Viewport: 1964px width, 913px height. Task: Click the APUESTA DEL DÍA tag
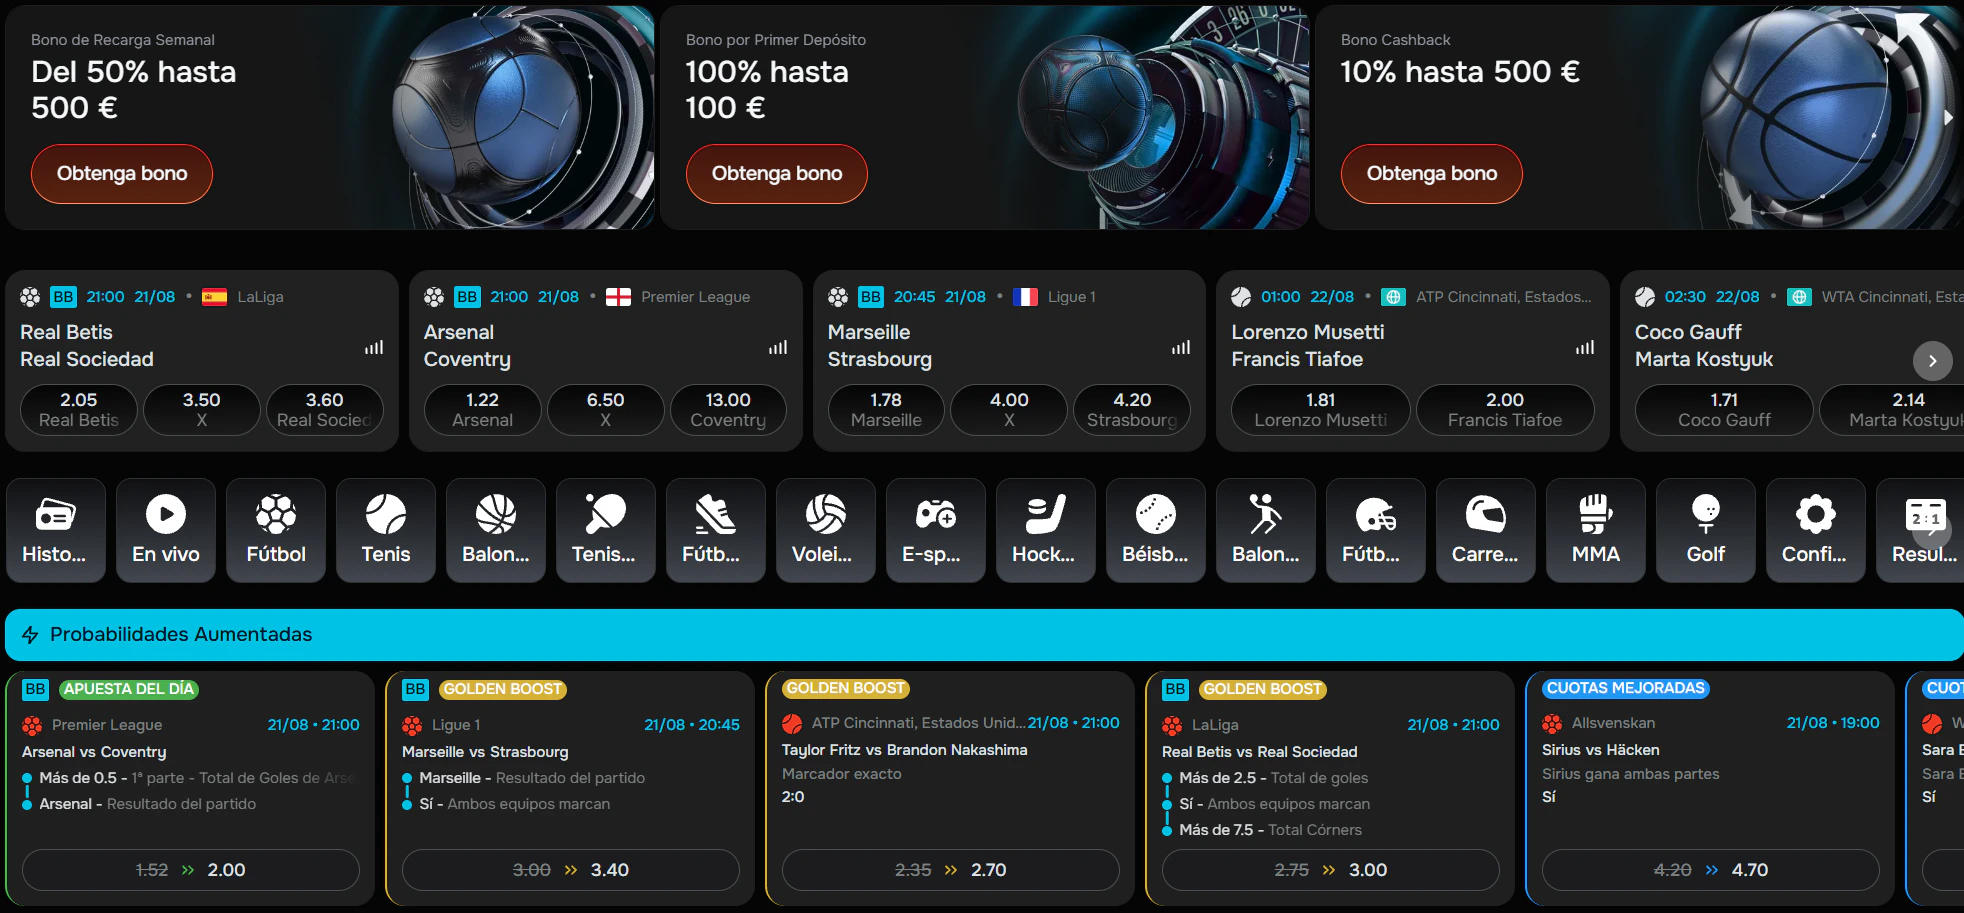pyautogui.click(x=129, y=689)
